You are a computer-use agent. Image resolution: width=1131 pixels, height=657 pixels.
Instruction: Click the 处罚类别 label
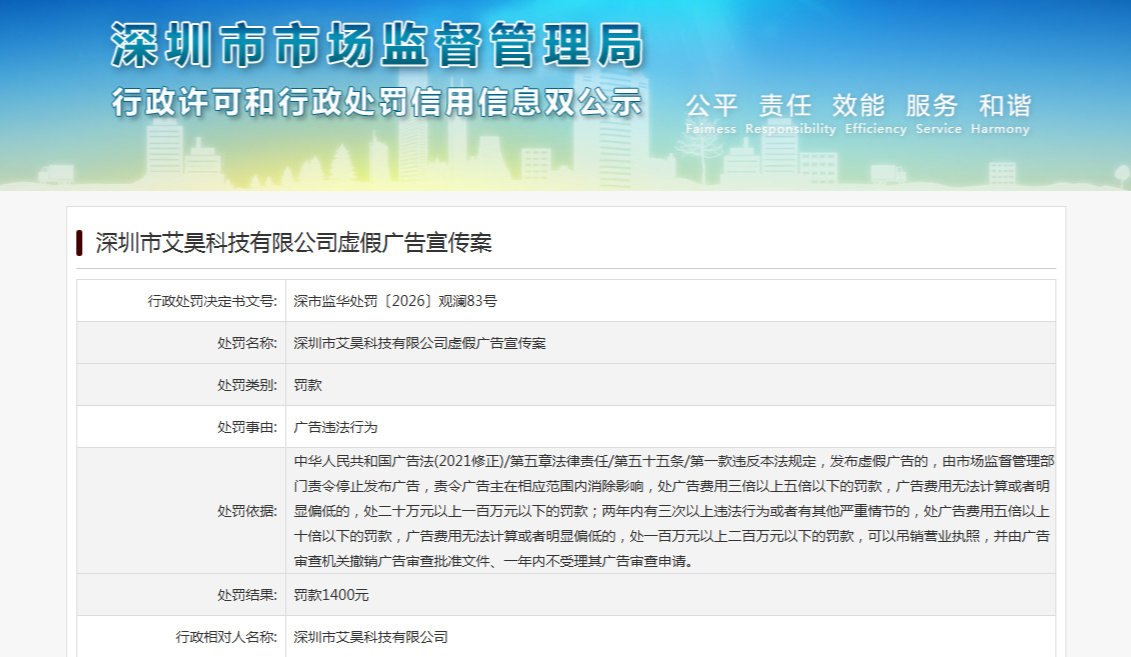247,385
